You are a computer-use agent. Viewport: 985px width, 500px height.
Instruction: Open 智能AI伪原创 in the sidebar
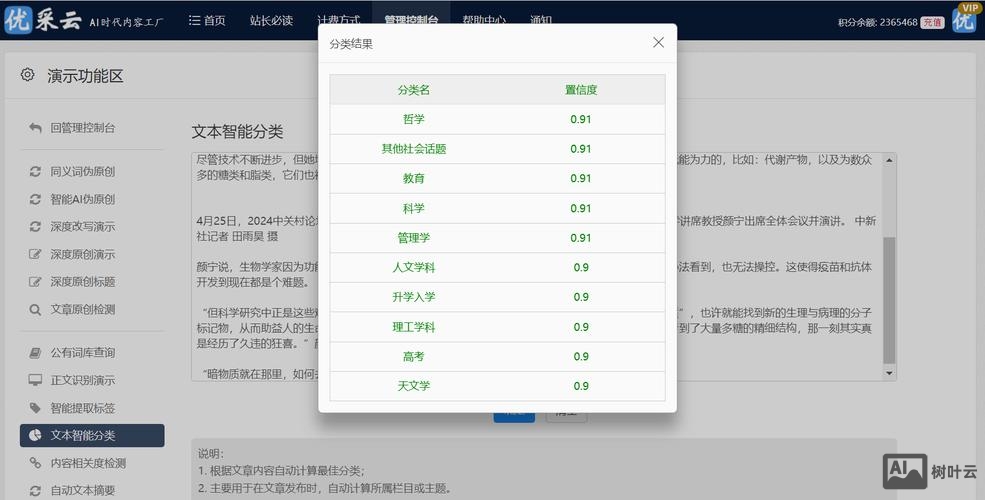pyautogui.click(x=83, y=199)
